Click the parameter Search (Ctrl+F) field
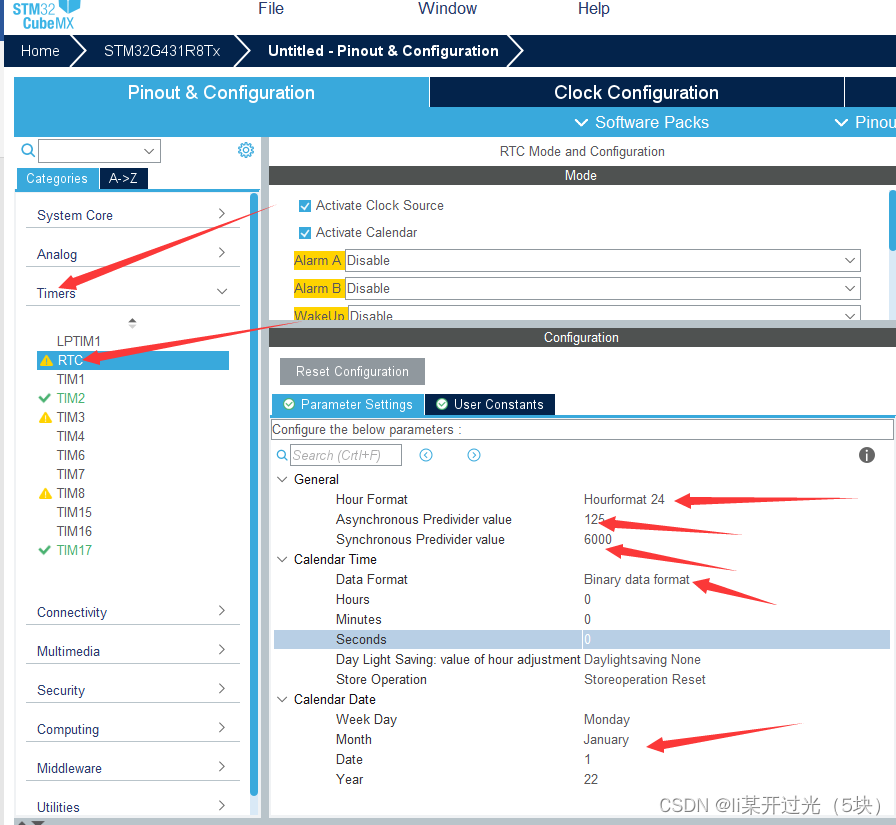The width and height of the screenshot is (896, 825). point(346,455)
